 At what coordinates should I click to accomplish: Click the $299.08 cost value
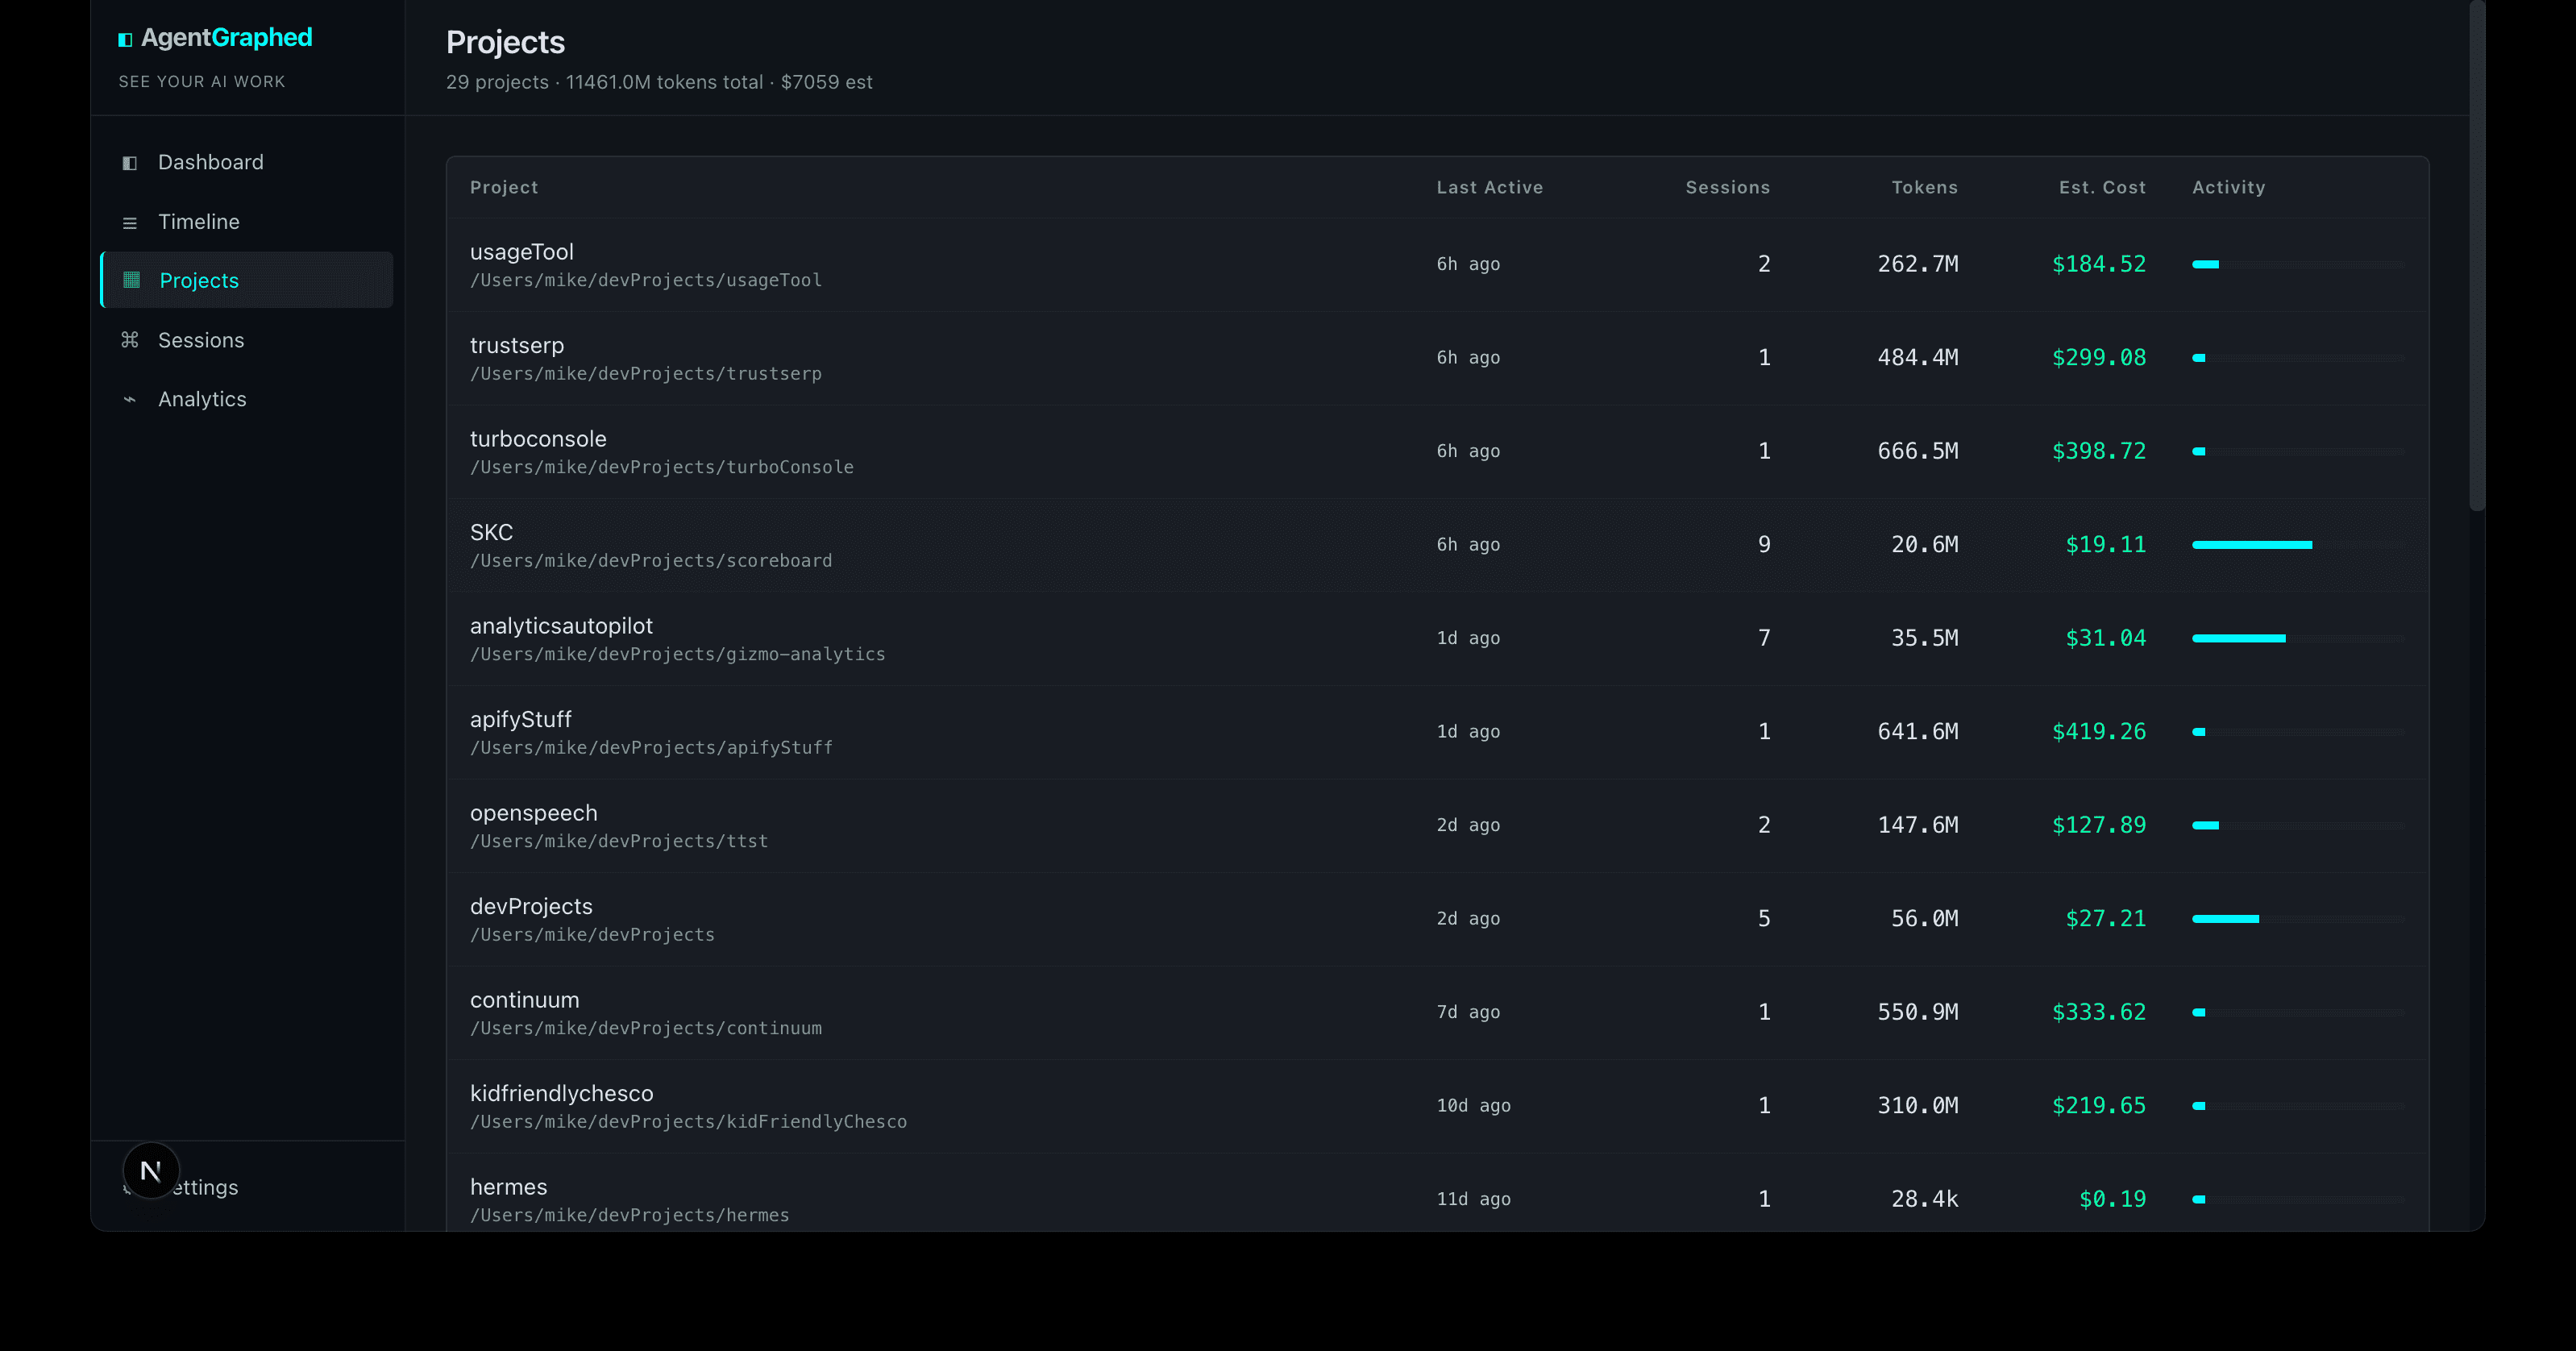2099,358
